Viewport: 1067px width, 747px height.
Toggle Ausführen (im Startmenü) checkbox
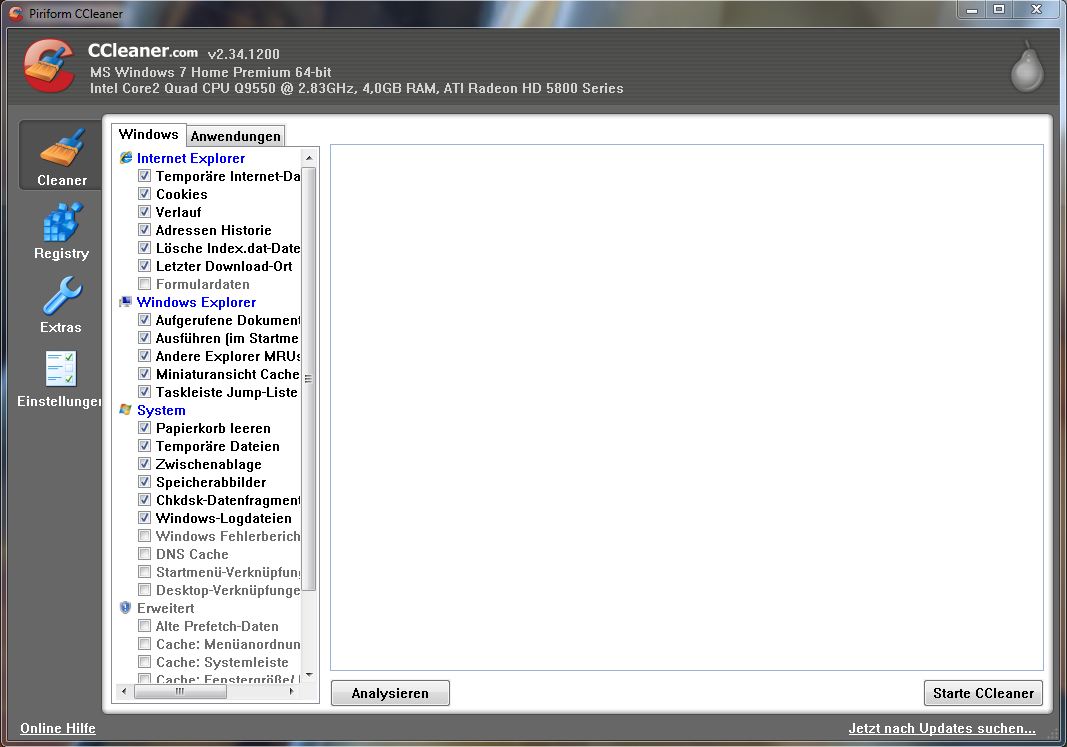pos(144,338)
